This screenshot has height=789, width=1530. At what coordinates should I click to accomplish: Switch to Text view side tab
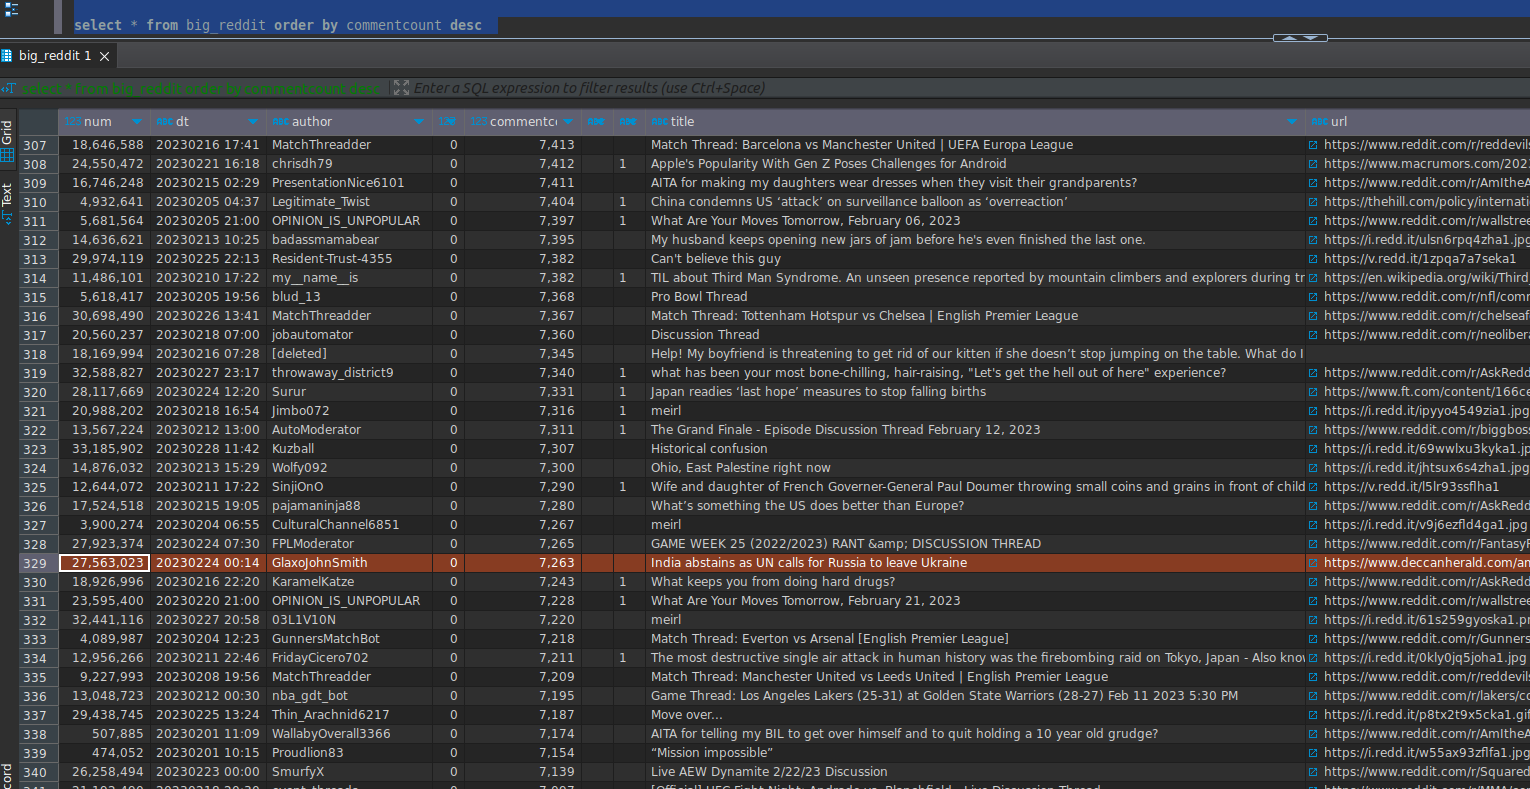[7, 203]
